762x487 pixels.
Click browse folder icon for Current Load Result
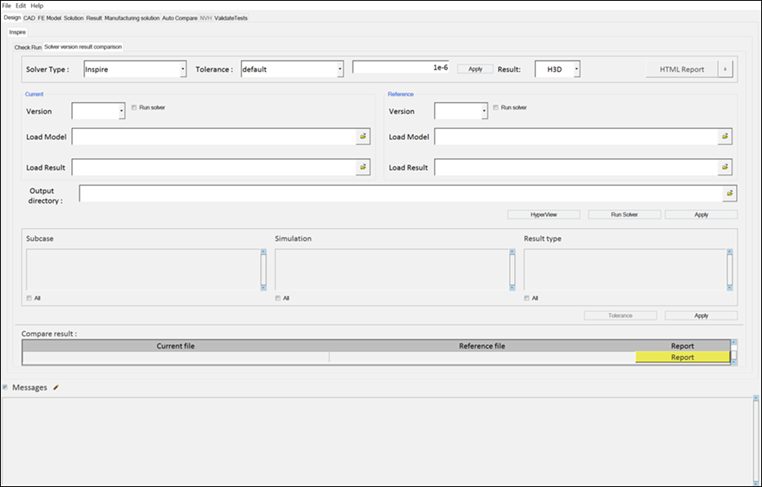363,167
